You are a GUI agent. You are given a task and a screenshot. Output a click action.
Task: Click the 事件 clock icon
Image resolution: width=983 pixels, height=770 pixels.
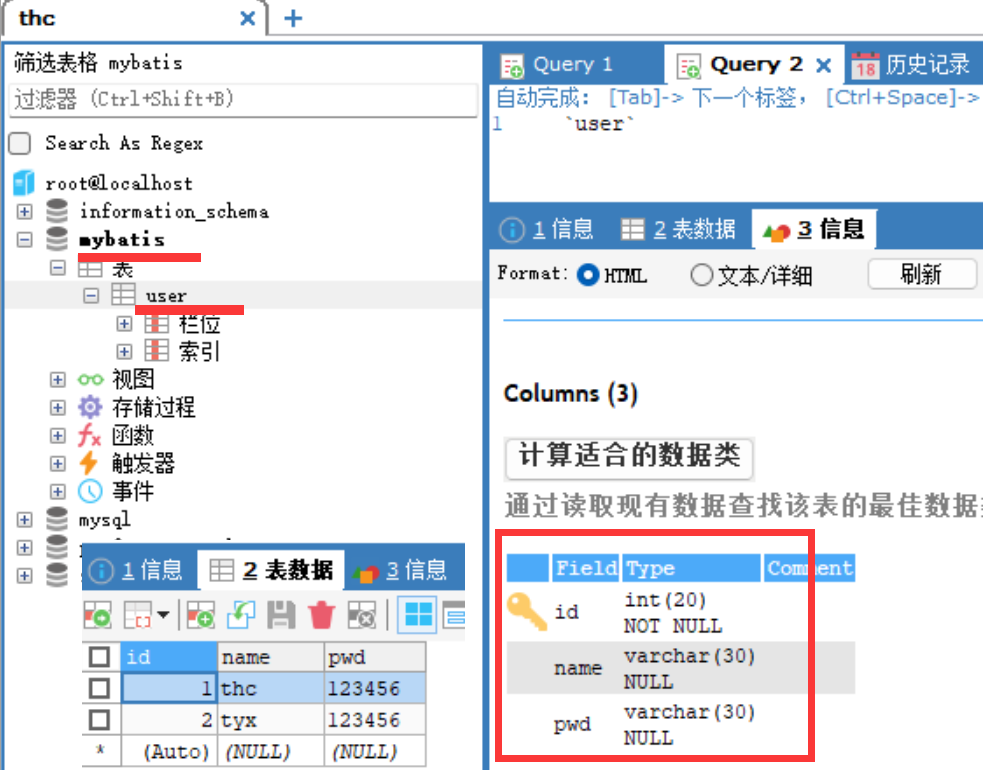pyautogui.click(x=90, y=491)
